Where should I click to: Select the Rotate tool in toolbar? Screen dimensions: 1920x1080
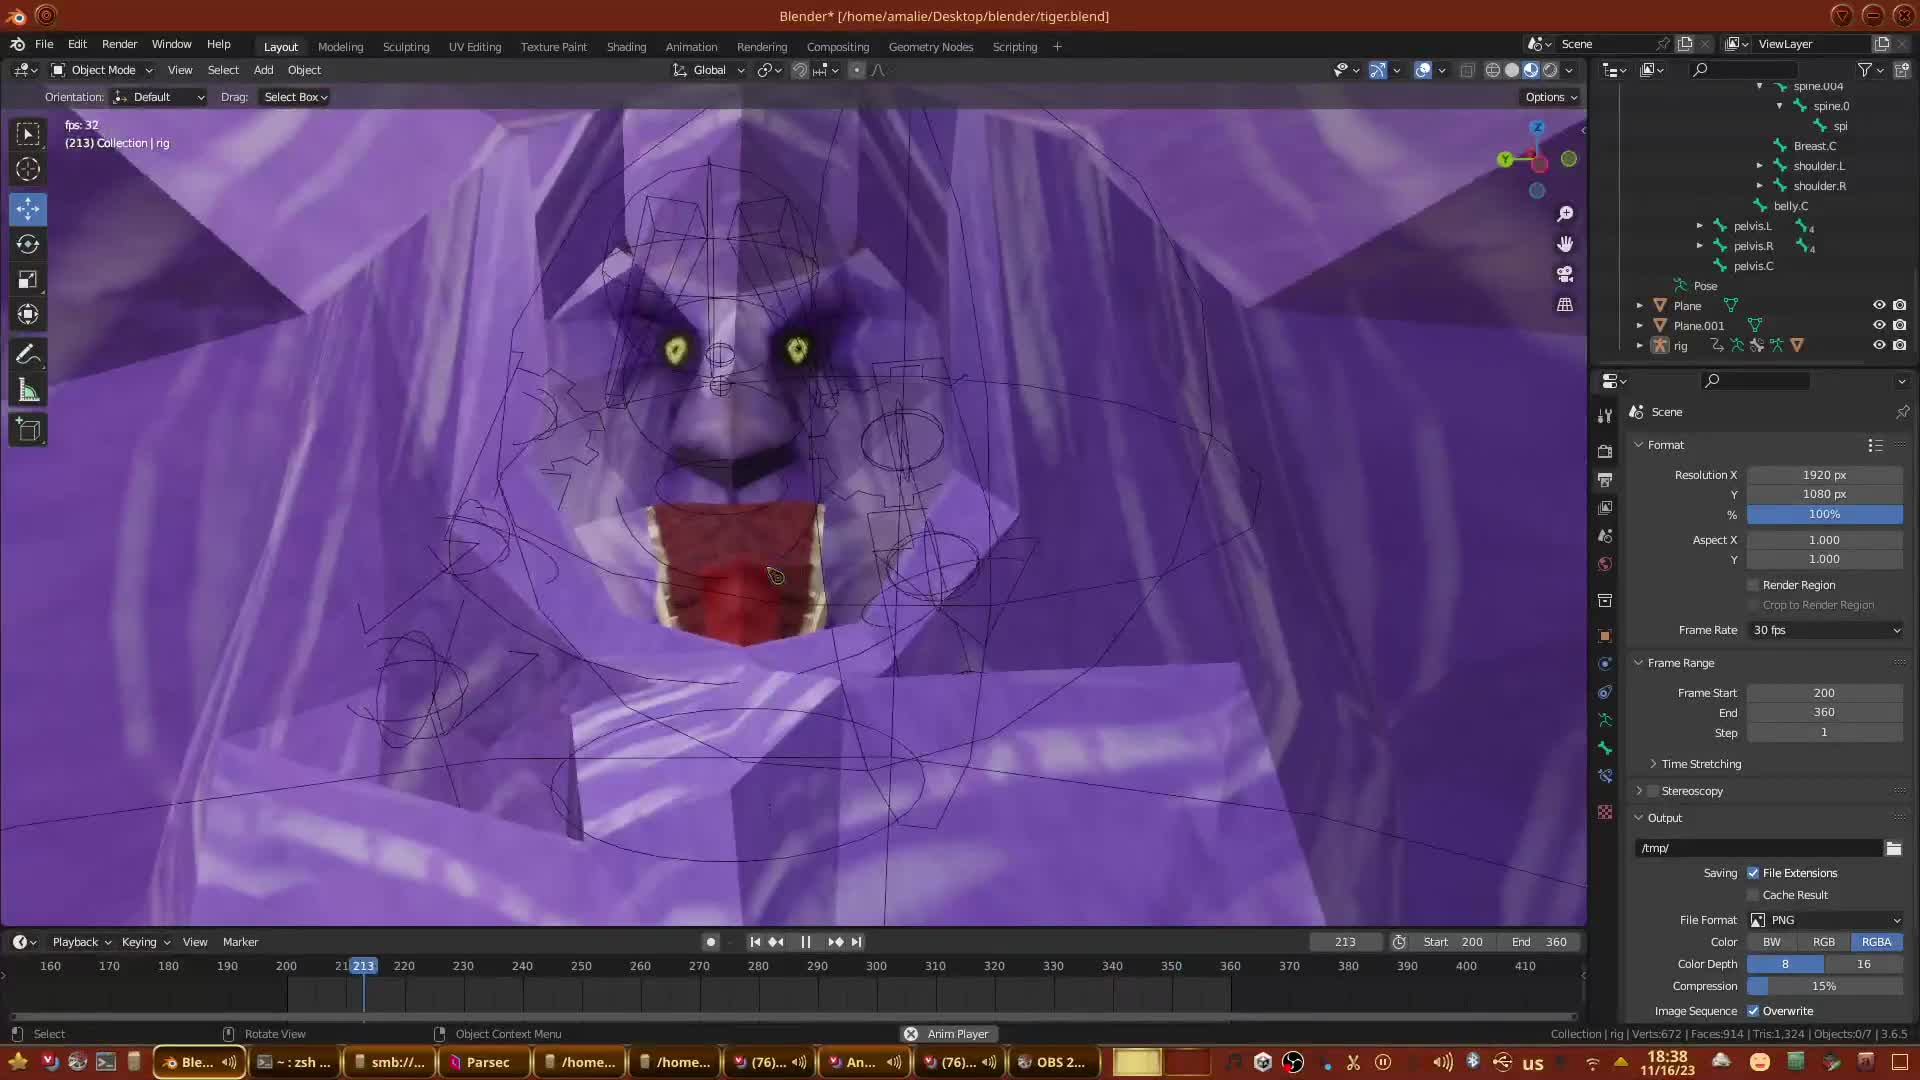click(28, 244)
